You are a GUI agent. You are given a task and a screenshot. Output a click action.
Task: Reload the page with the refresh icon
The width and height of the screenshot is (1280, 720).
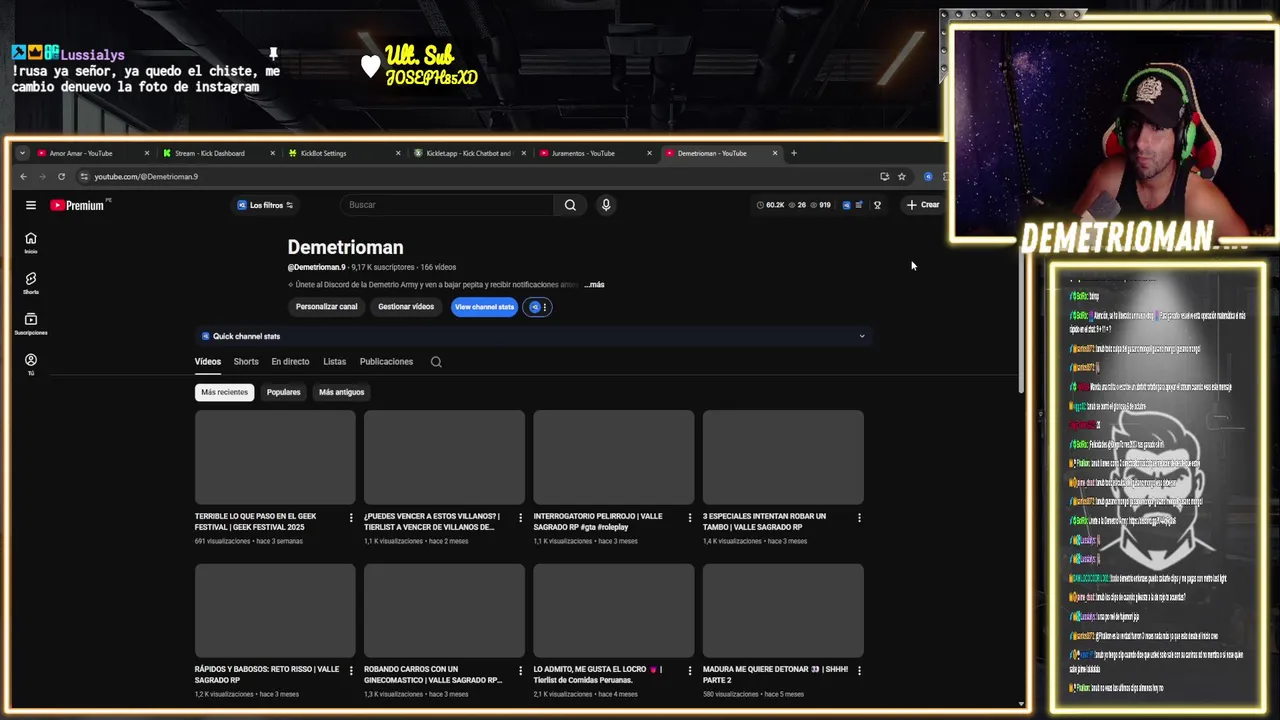[x=62, y=177]
